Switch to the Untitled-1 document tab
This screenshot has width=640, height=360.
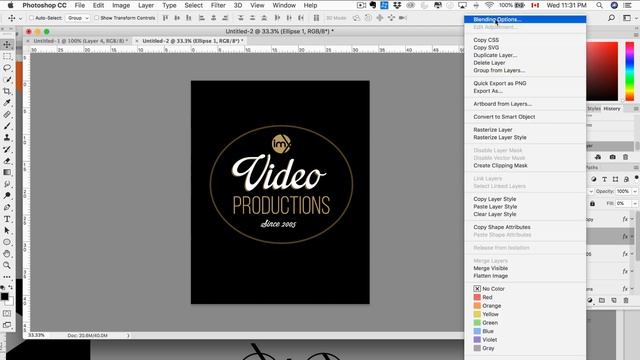coord(80,41)
